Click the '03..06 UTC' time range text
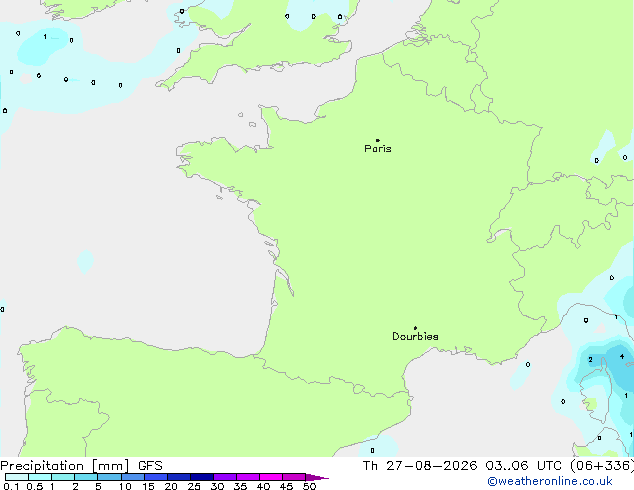The height and width of the screenshot is (490, 634). point(524,466)
